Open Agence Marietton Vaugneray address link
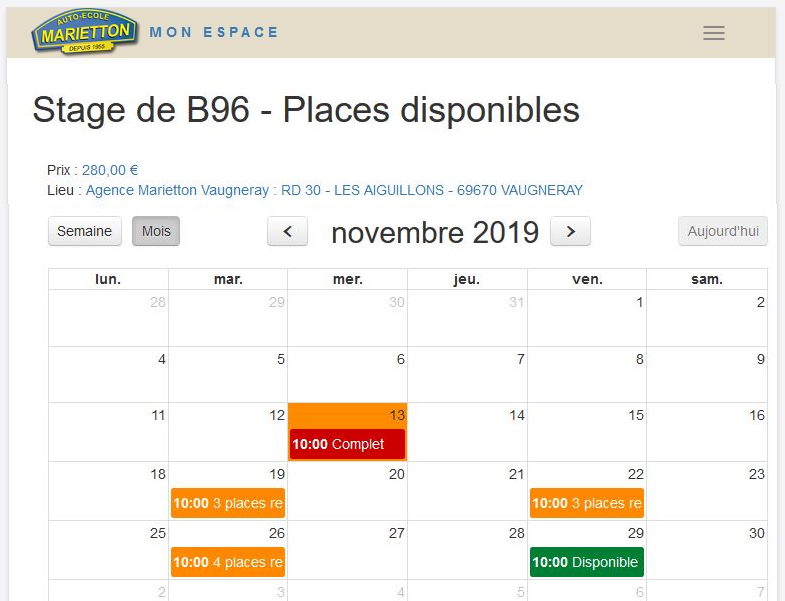This screenshot has height=601, width=785. click(x=334, y=190)
